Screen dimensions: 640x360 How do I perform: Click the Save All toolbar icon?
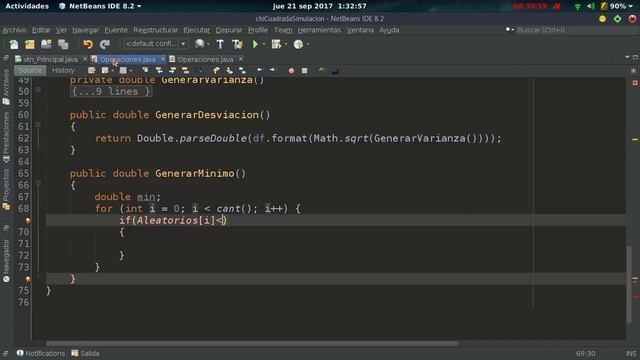click(63, 44)
